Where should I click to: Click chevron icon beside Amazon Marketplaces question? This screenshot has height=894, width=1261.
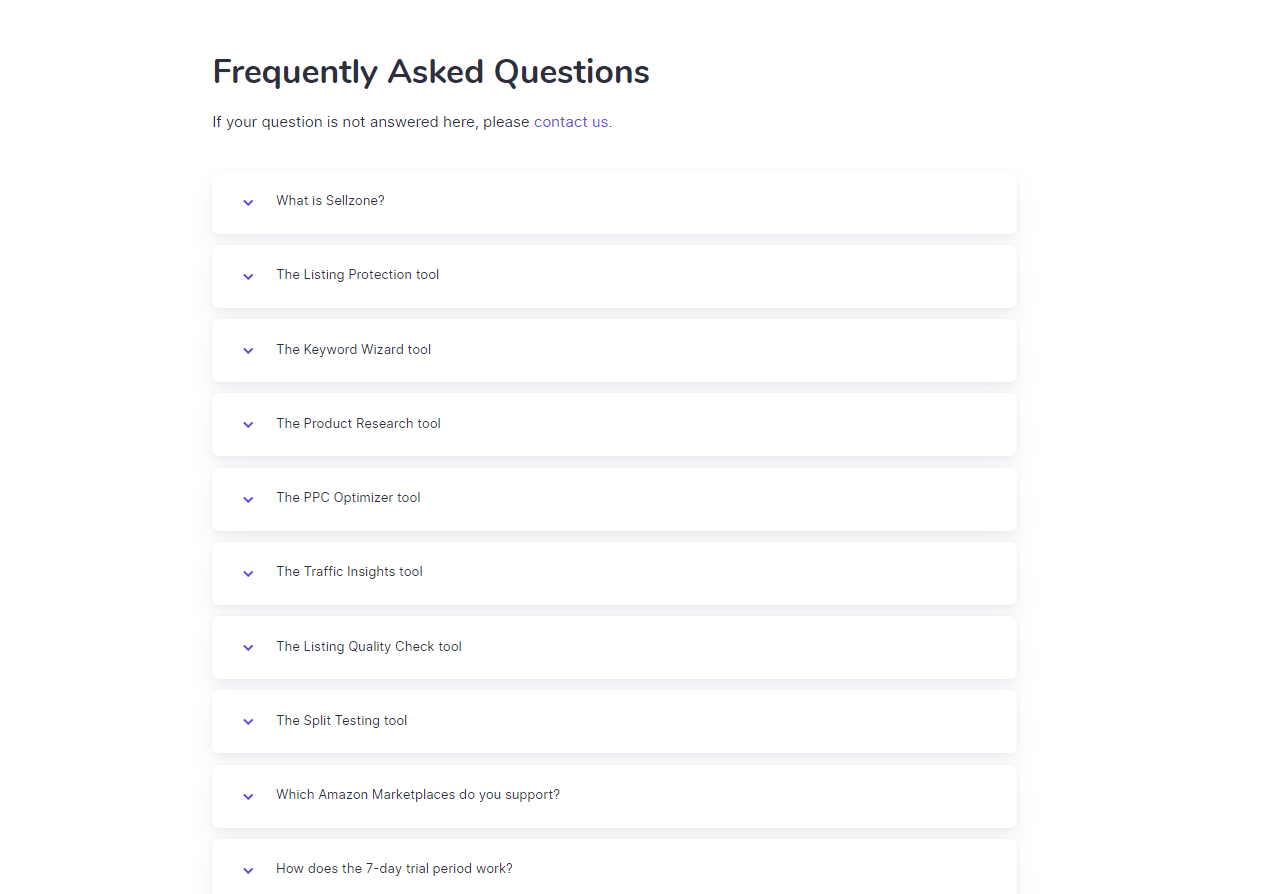pyautogui.click(x=248, y=796)
